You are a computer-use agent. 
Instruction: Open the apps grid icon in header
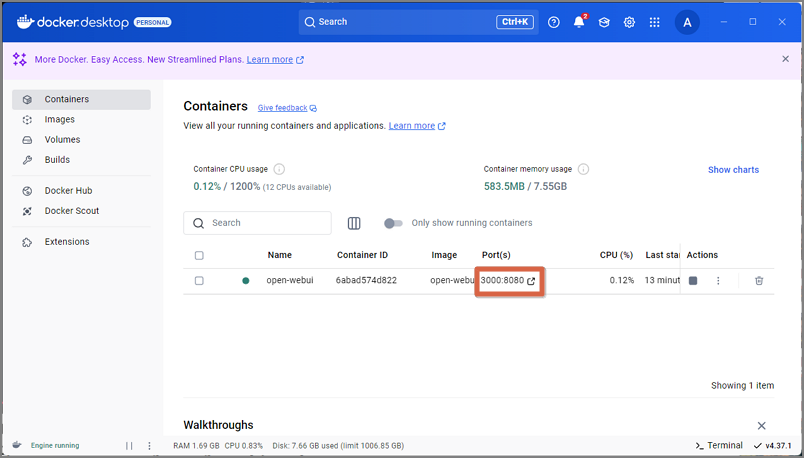coord(654,22)
